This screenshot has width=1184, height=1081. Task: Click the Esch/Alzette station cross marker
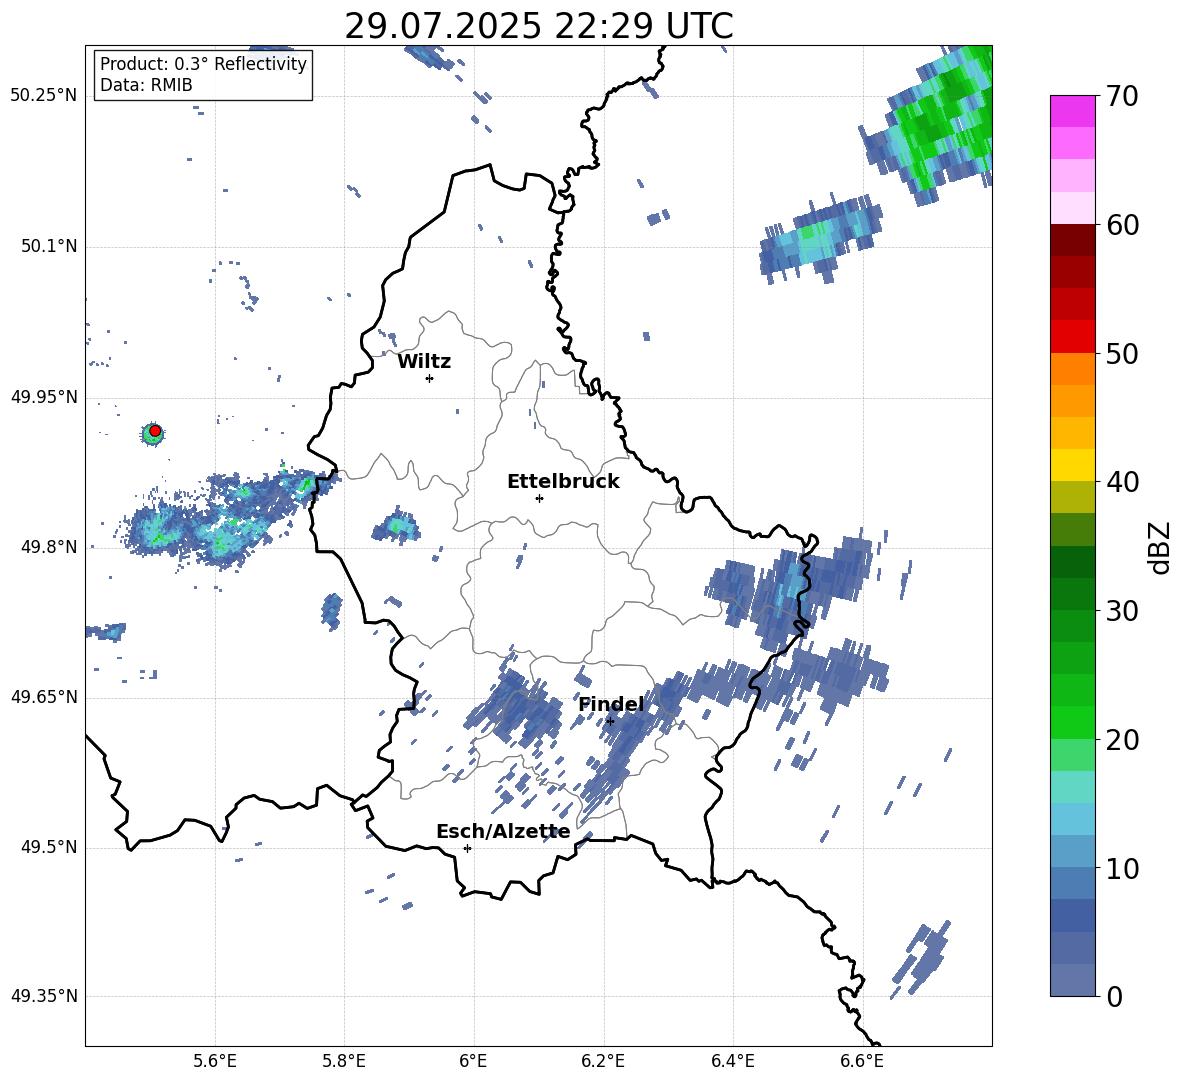click(467, 848)
